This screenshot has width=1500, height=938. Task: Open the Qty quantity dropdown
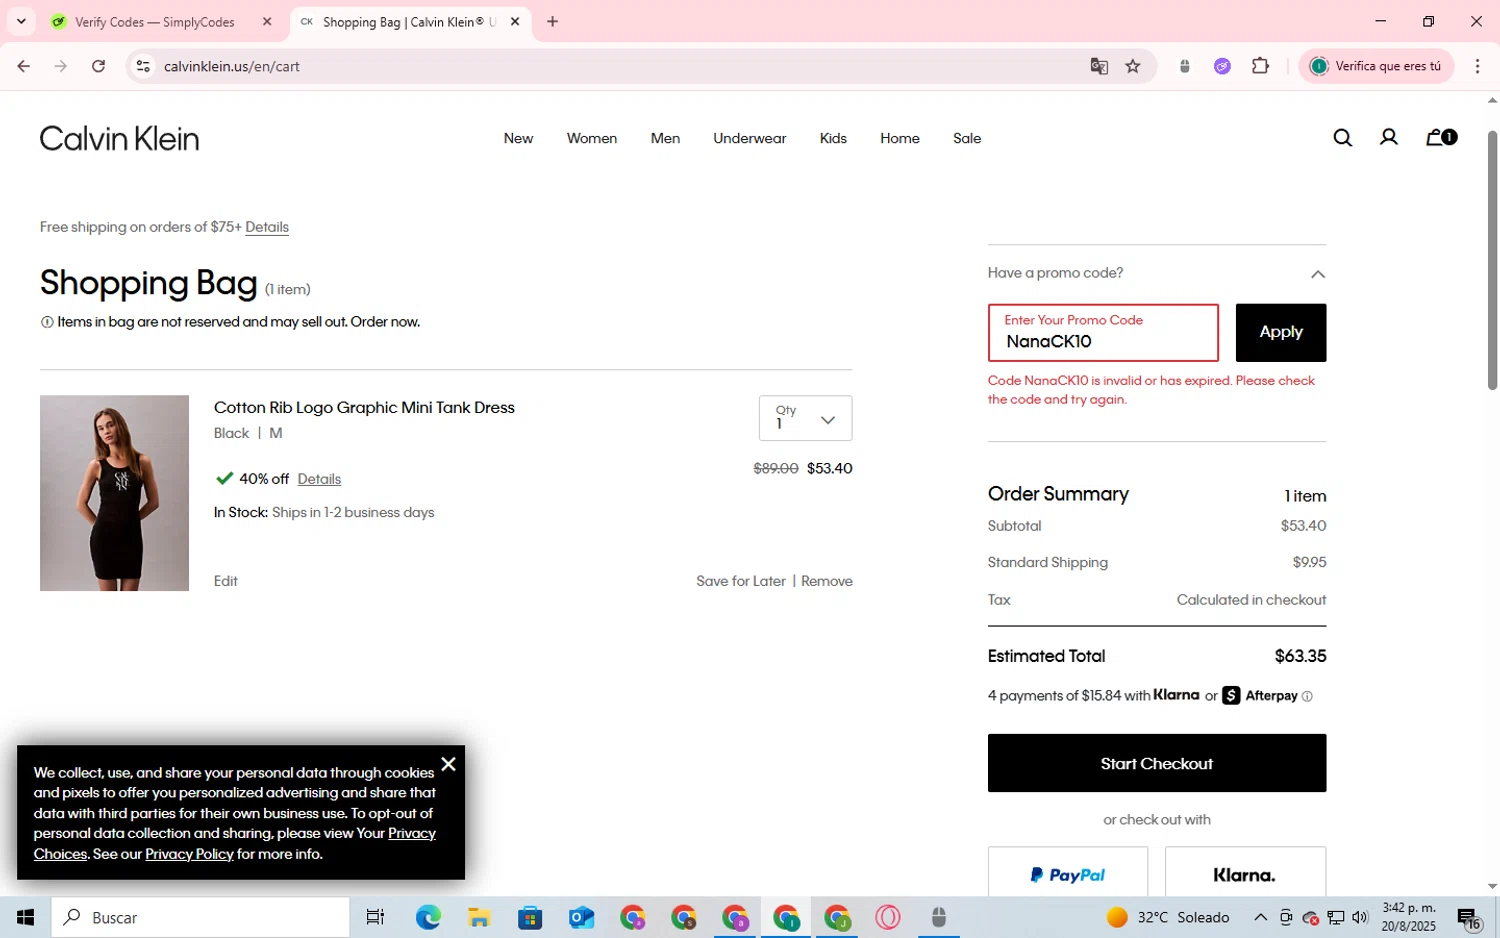805,418
